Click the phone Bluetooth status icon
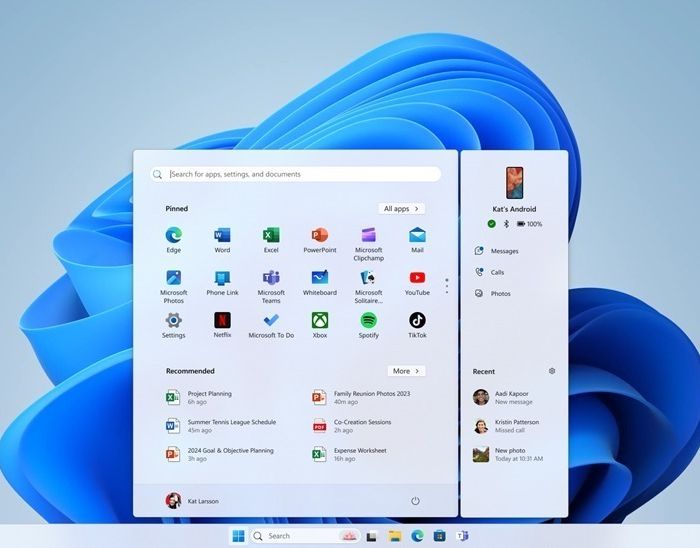This screenshot has height=548, width=700. click(506, 224)
